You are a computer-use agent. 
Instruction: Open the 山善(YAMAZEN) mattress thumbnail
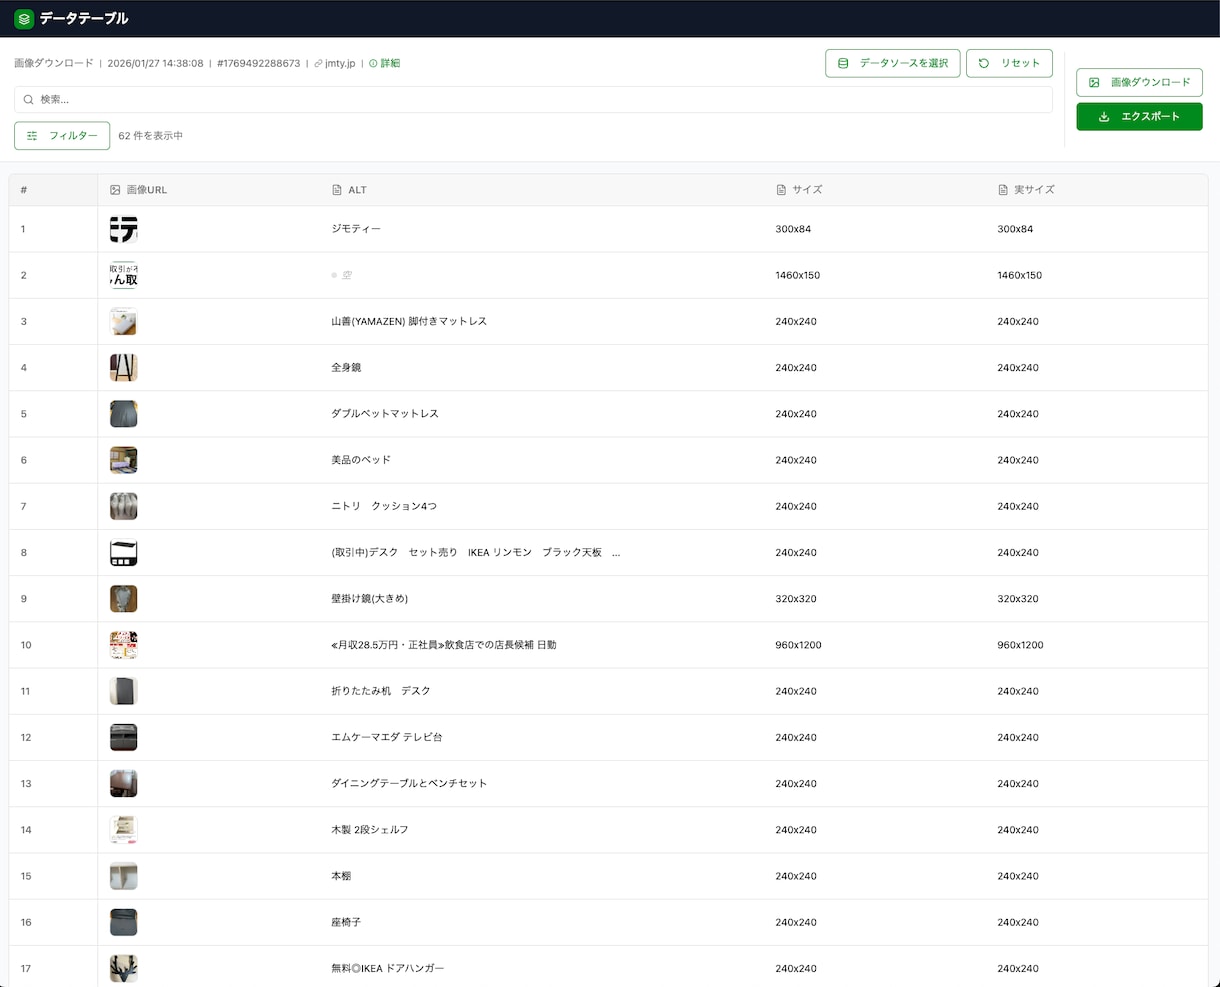(123, 321)
